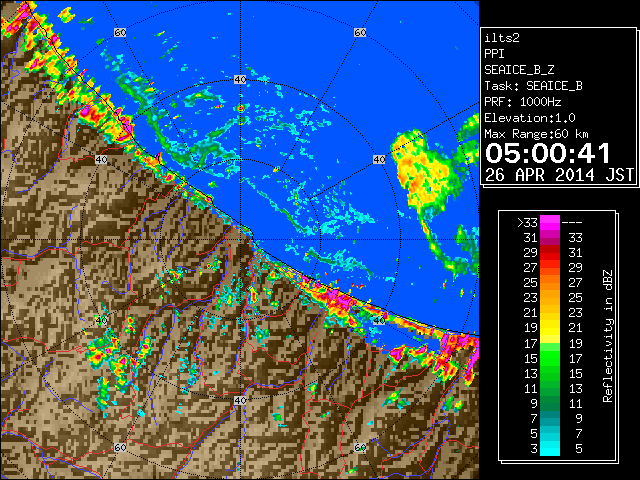Select the "PPI" scan type label
Image resolution: width=640 pixels, height=480 pixels.
point(494,54)
